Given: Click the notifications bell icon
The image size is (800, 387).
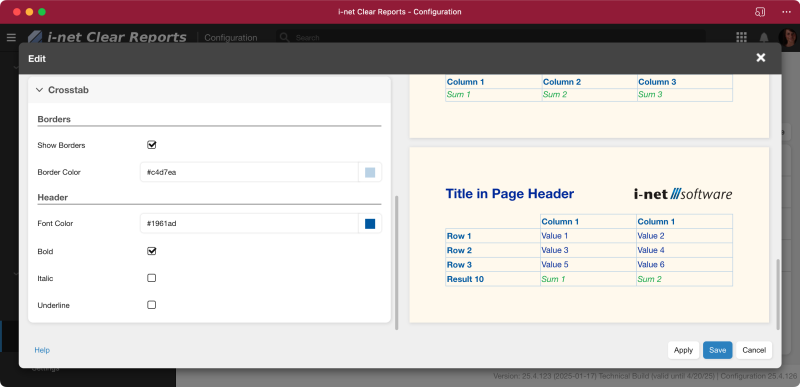Looking at the screenshot, I should (x=764, y=37).
